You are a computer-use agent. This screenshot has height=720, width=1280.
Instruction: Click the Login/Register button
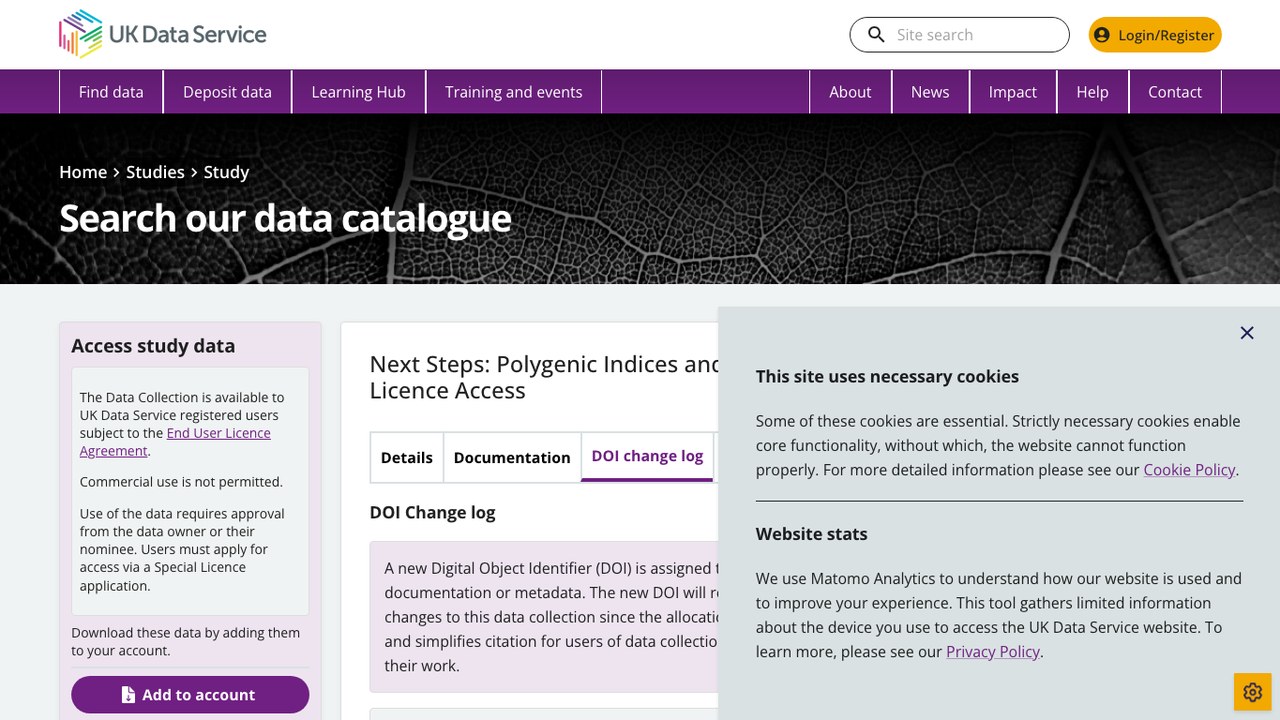(1155, 35)
